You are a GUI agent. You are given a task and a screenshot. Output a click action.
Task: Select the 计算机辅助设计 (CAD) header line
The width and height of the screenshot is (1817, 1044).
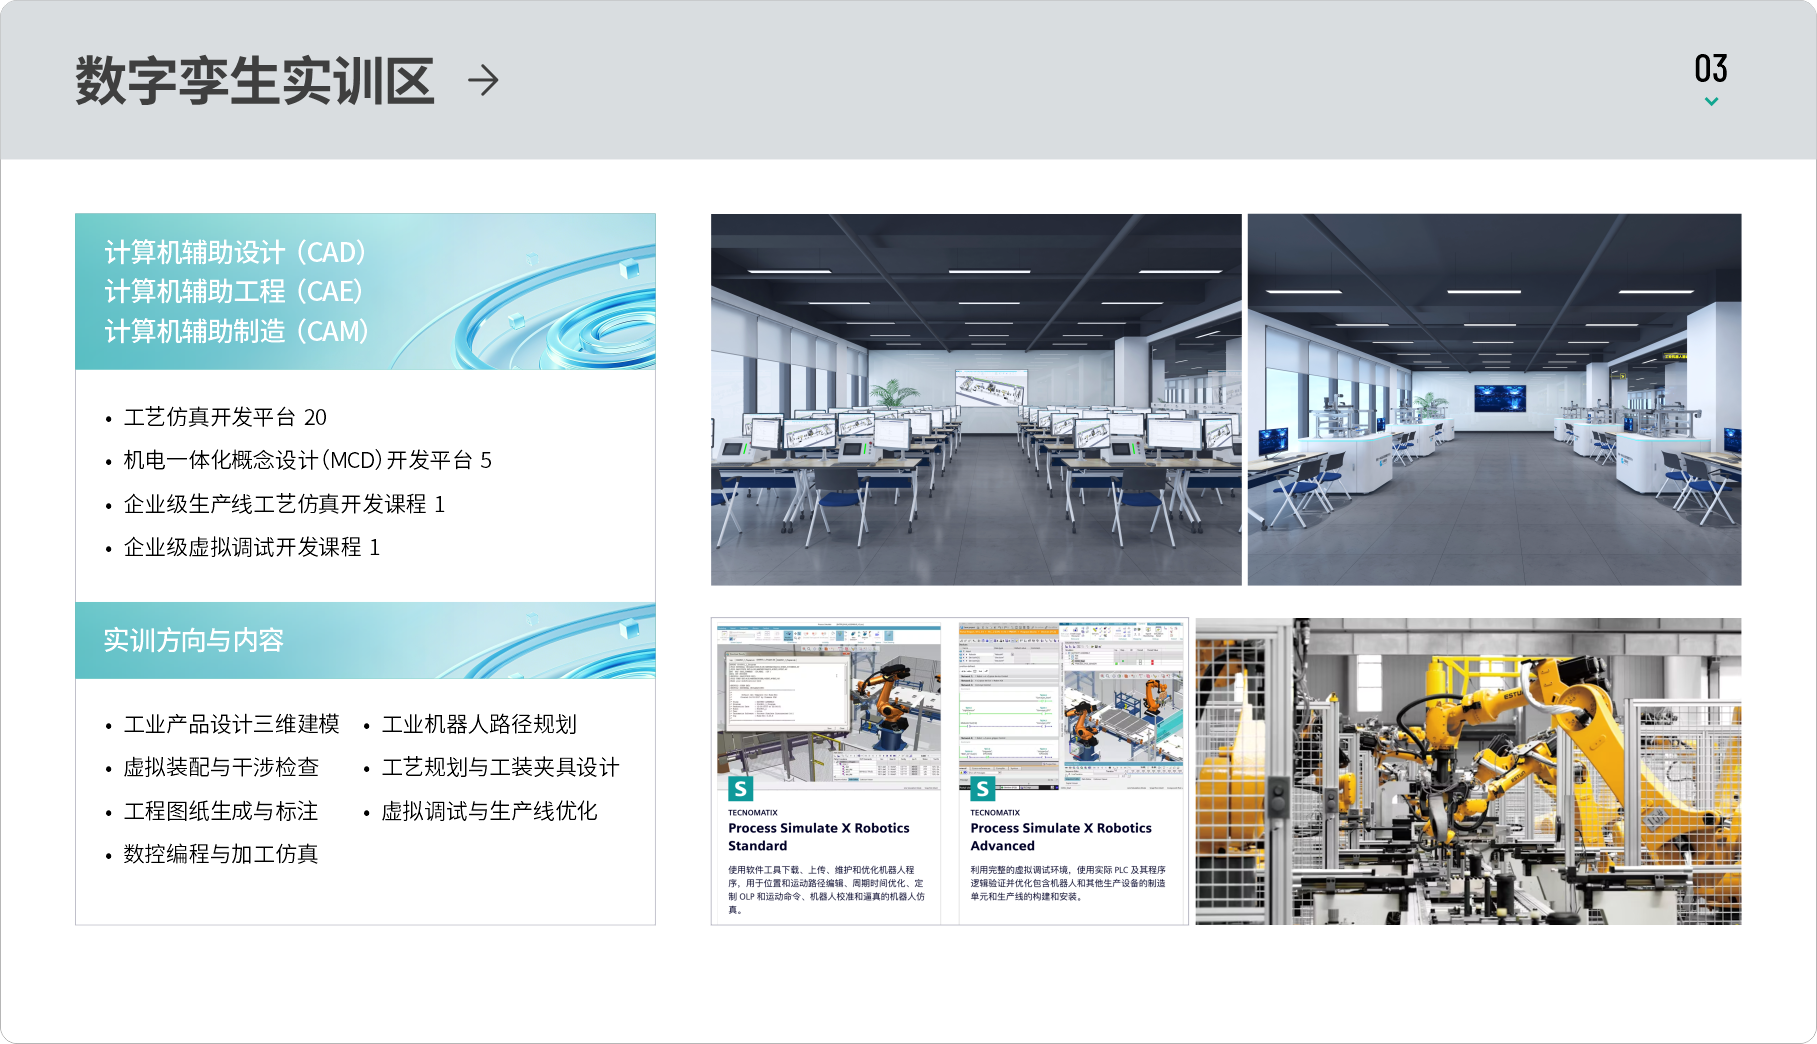coord(236,252)
